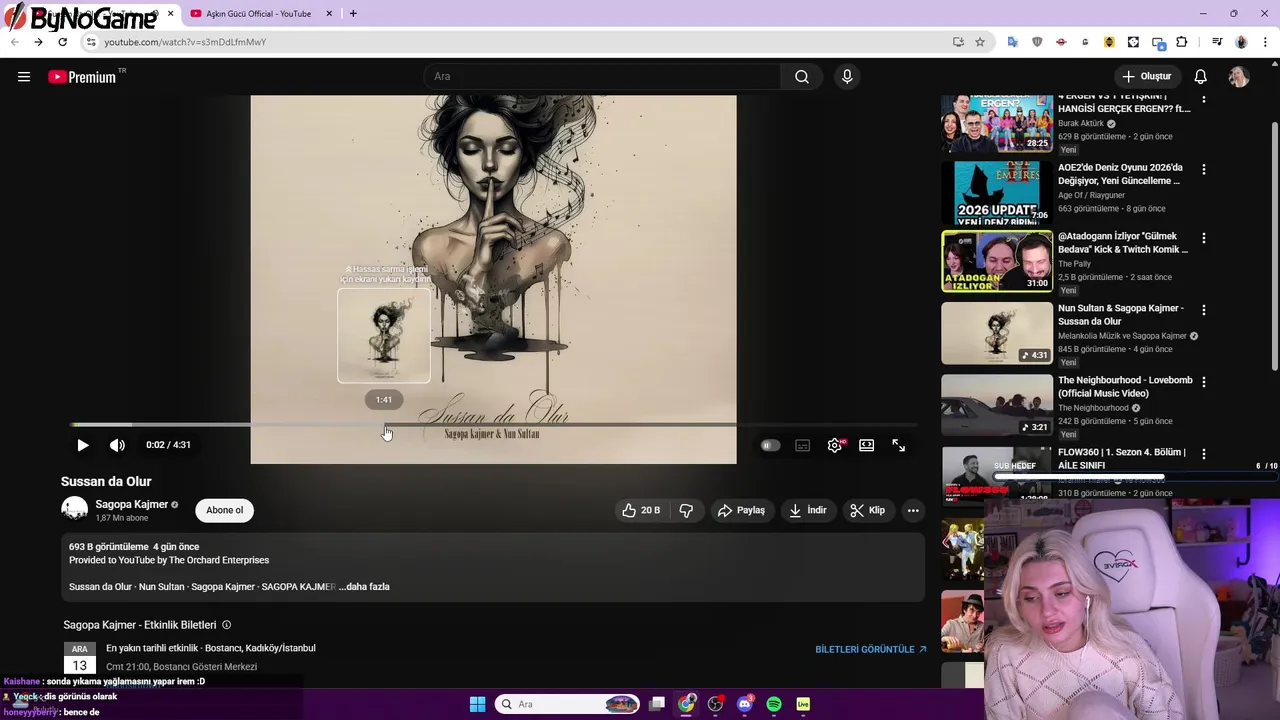Expand description with ...daha fazla
The height and width of the screenshot is (720, 1280).
coord(364,587)
